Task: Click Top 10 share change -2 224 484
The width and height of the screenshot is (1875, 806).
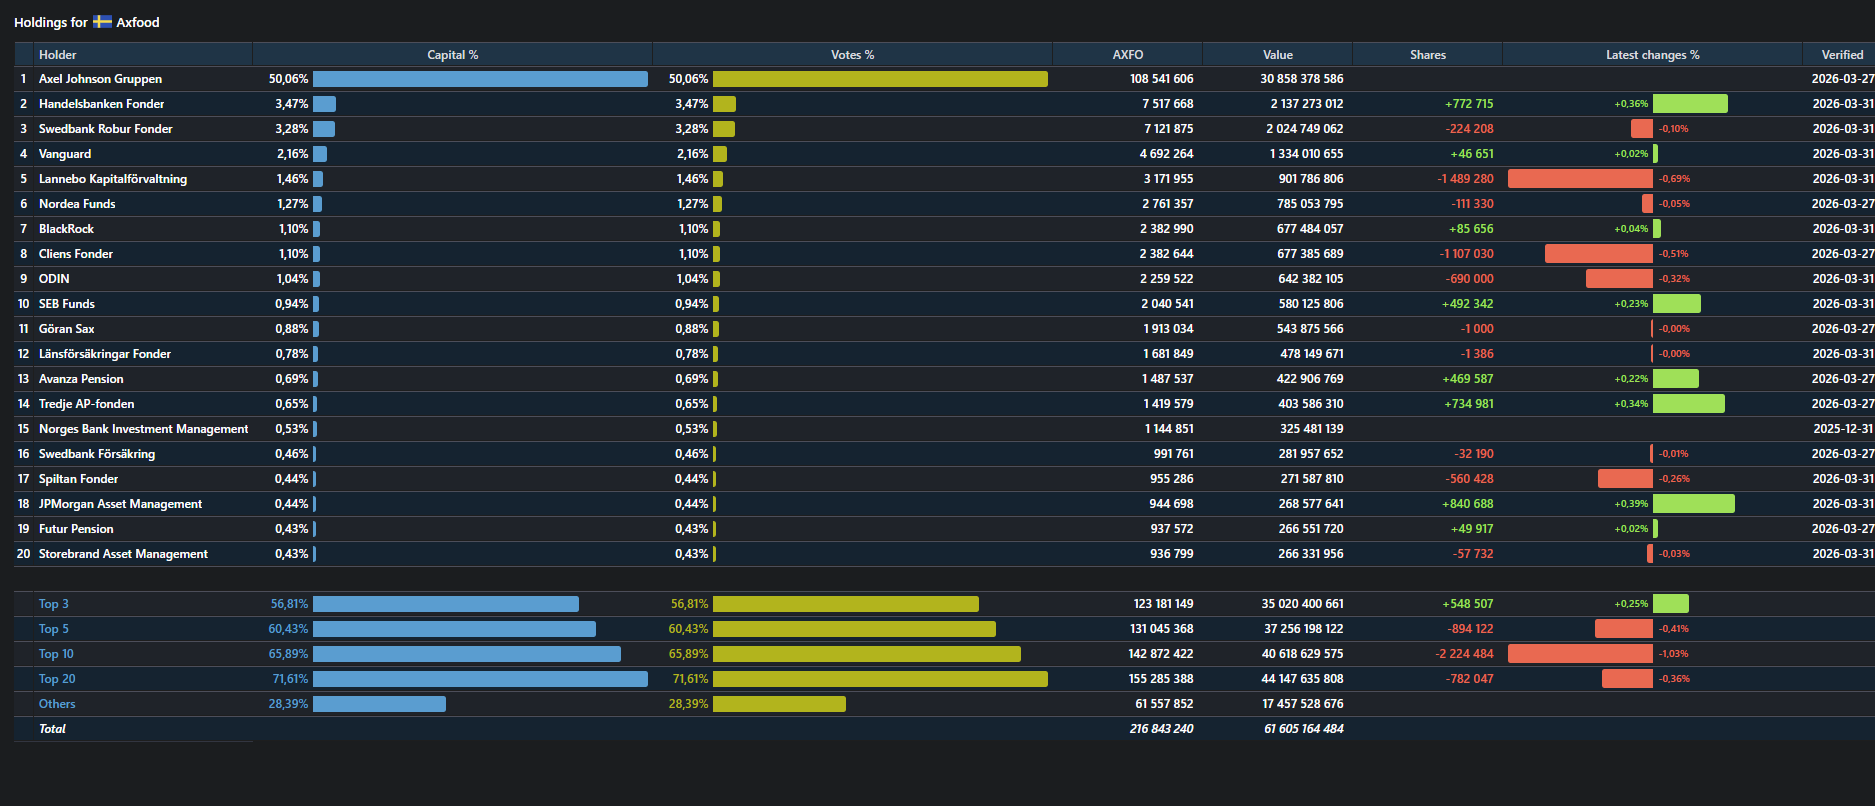Action: pos(1464,654)
